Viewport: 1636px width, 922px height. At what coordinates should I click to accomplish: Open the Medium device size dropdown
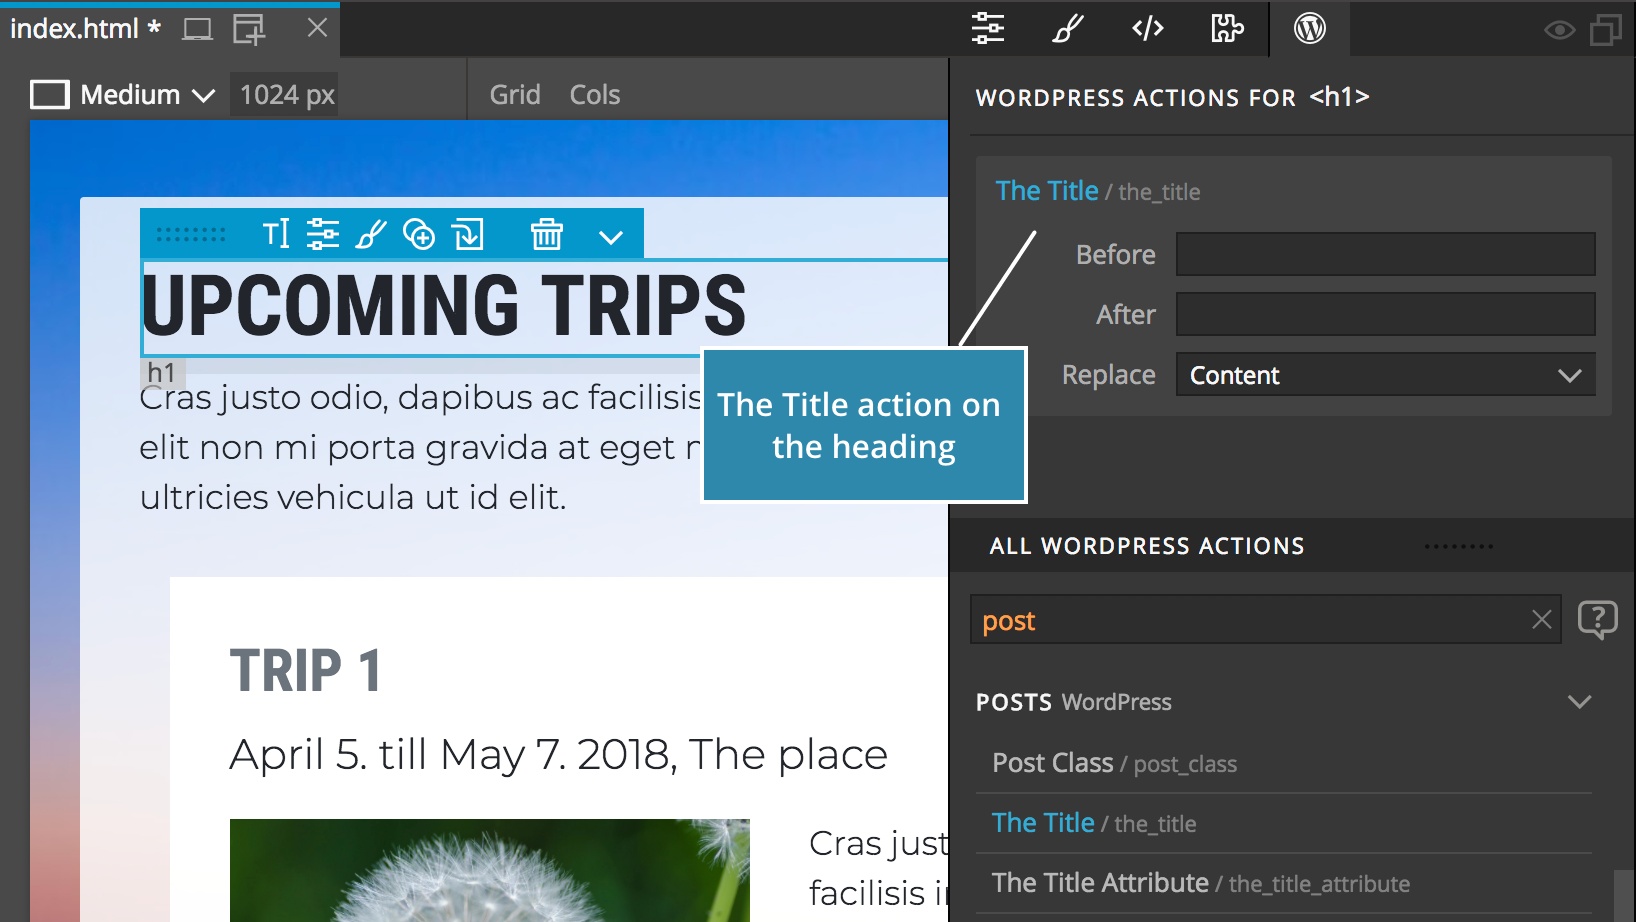(x=147, y=95)
